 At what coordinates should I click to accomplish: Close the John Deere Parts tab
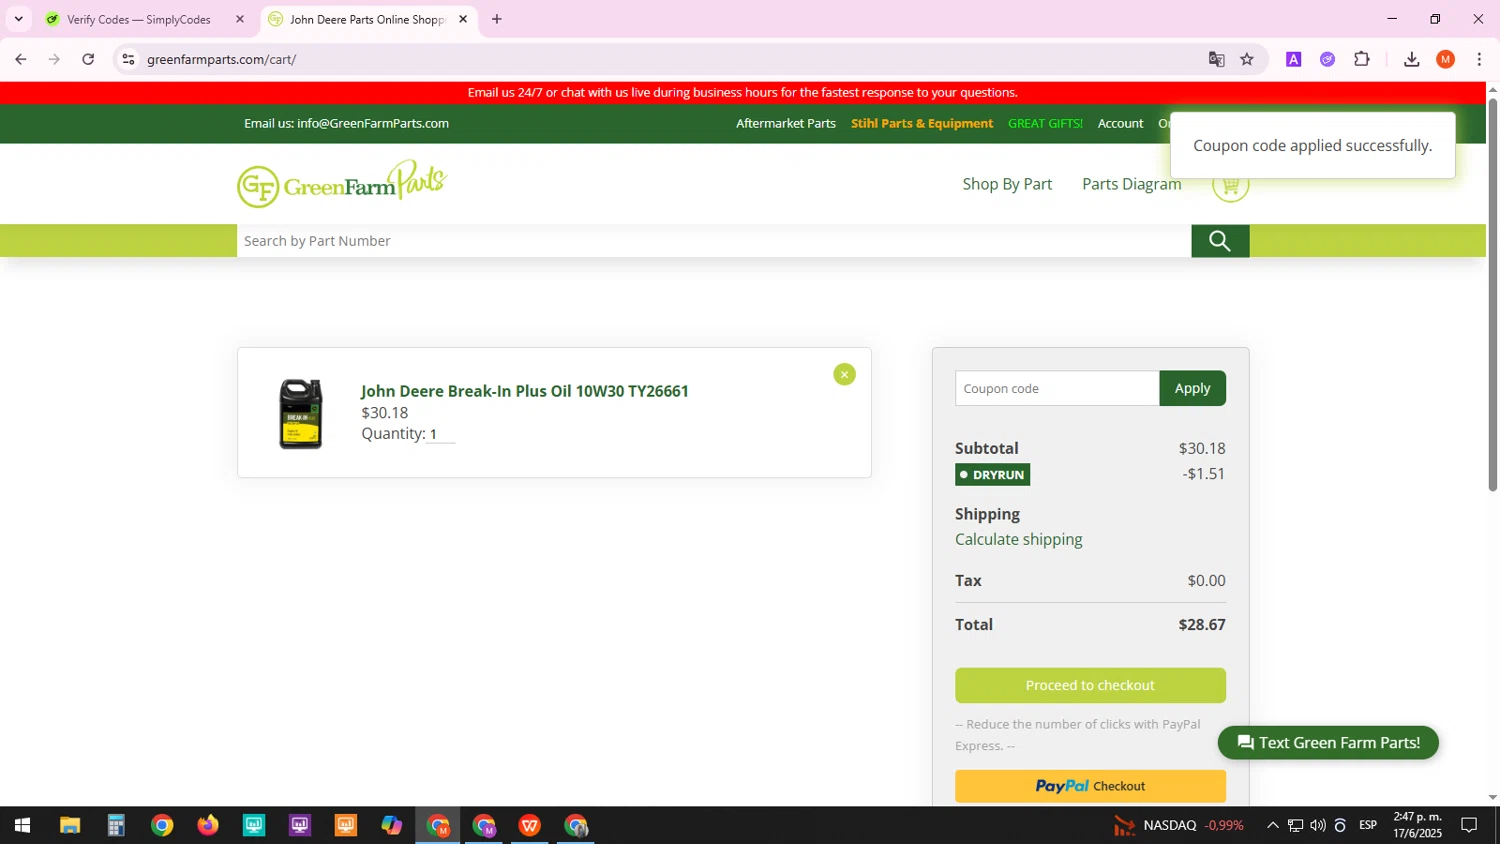[463, 19]
